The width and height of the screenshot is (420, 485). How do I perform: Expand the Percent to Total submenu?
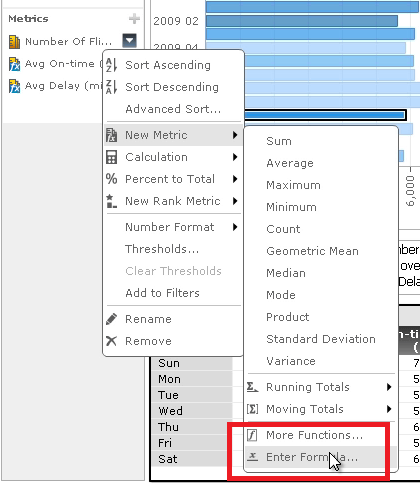point(172,179)
